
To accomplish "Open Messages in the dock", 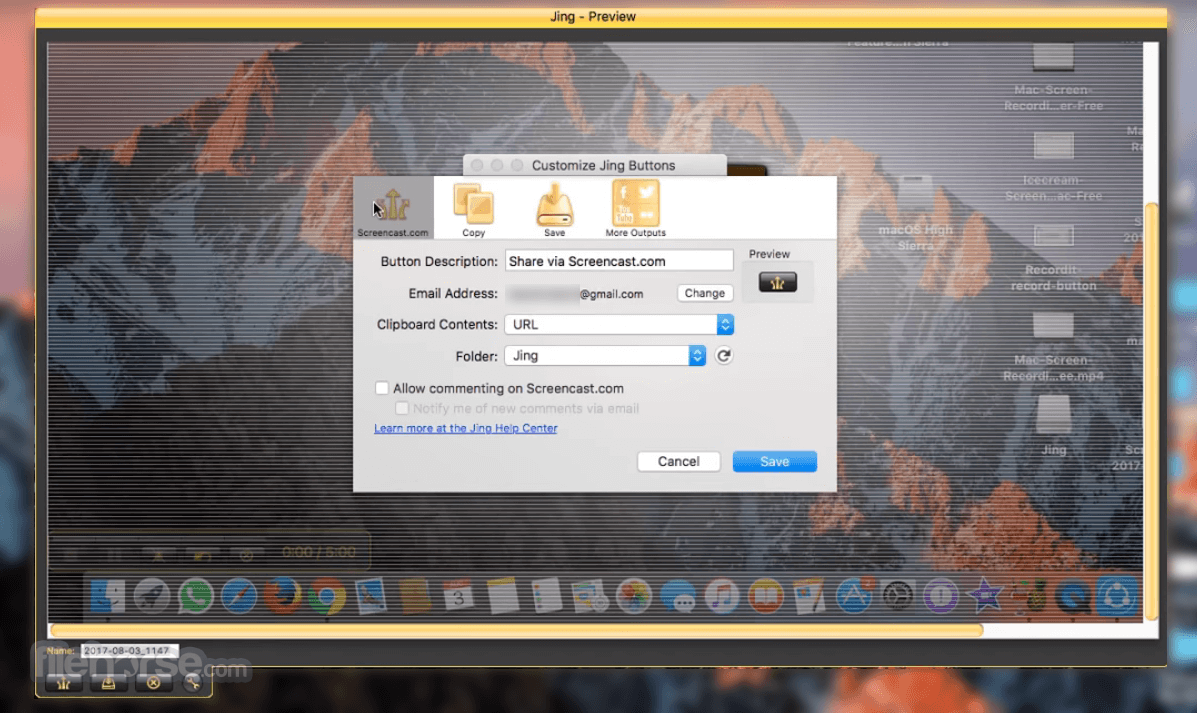I will click(x=678, y=596).
